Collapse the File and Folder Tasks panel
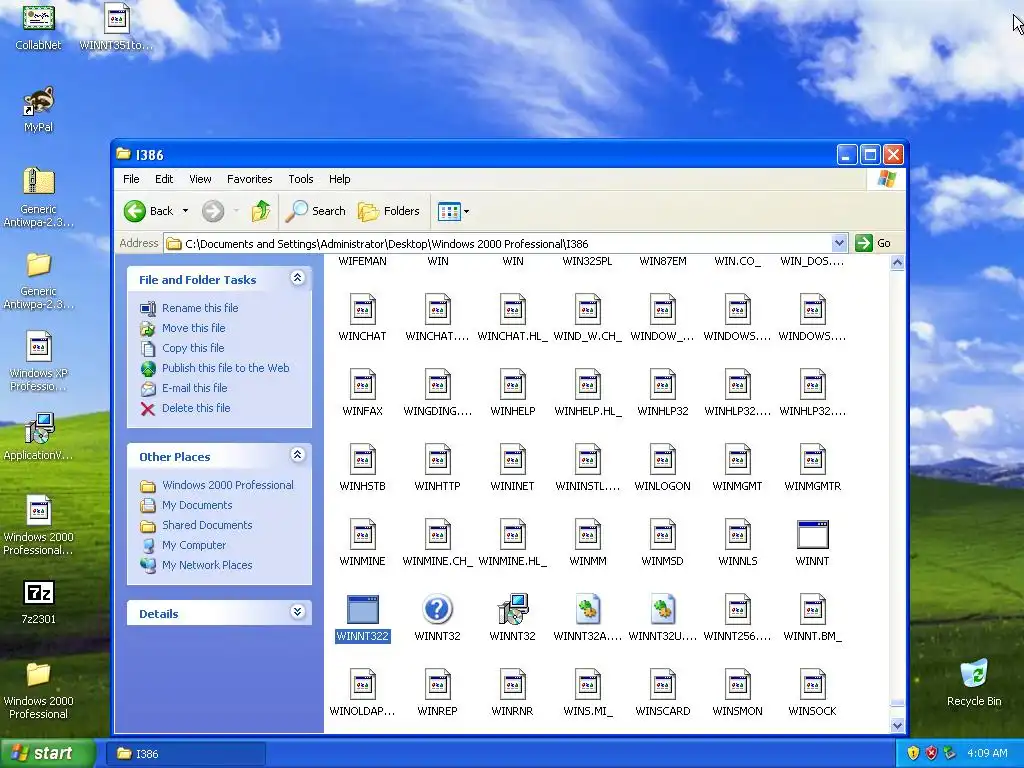Image resolution: width=1024 pixels, height=768 pixels. click(297, 278)
